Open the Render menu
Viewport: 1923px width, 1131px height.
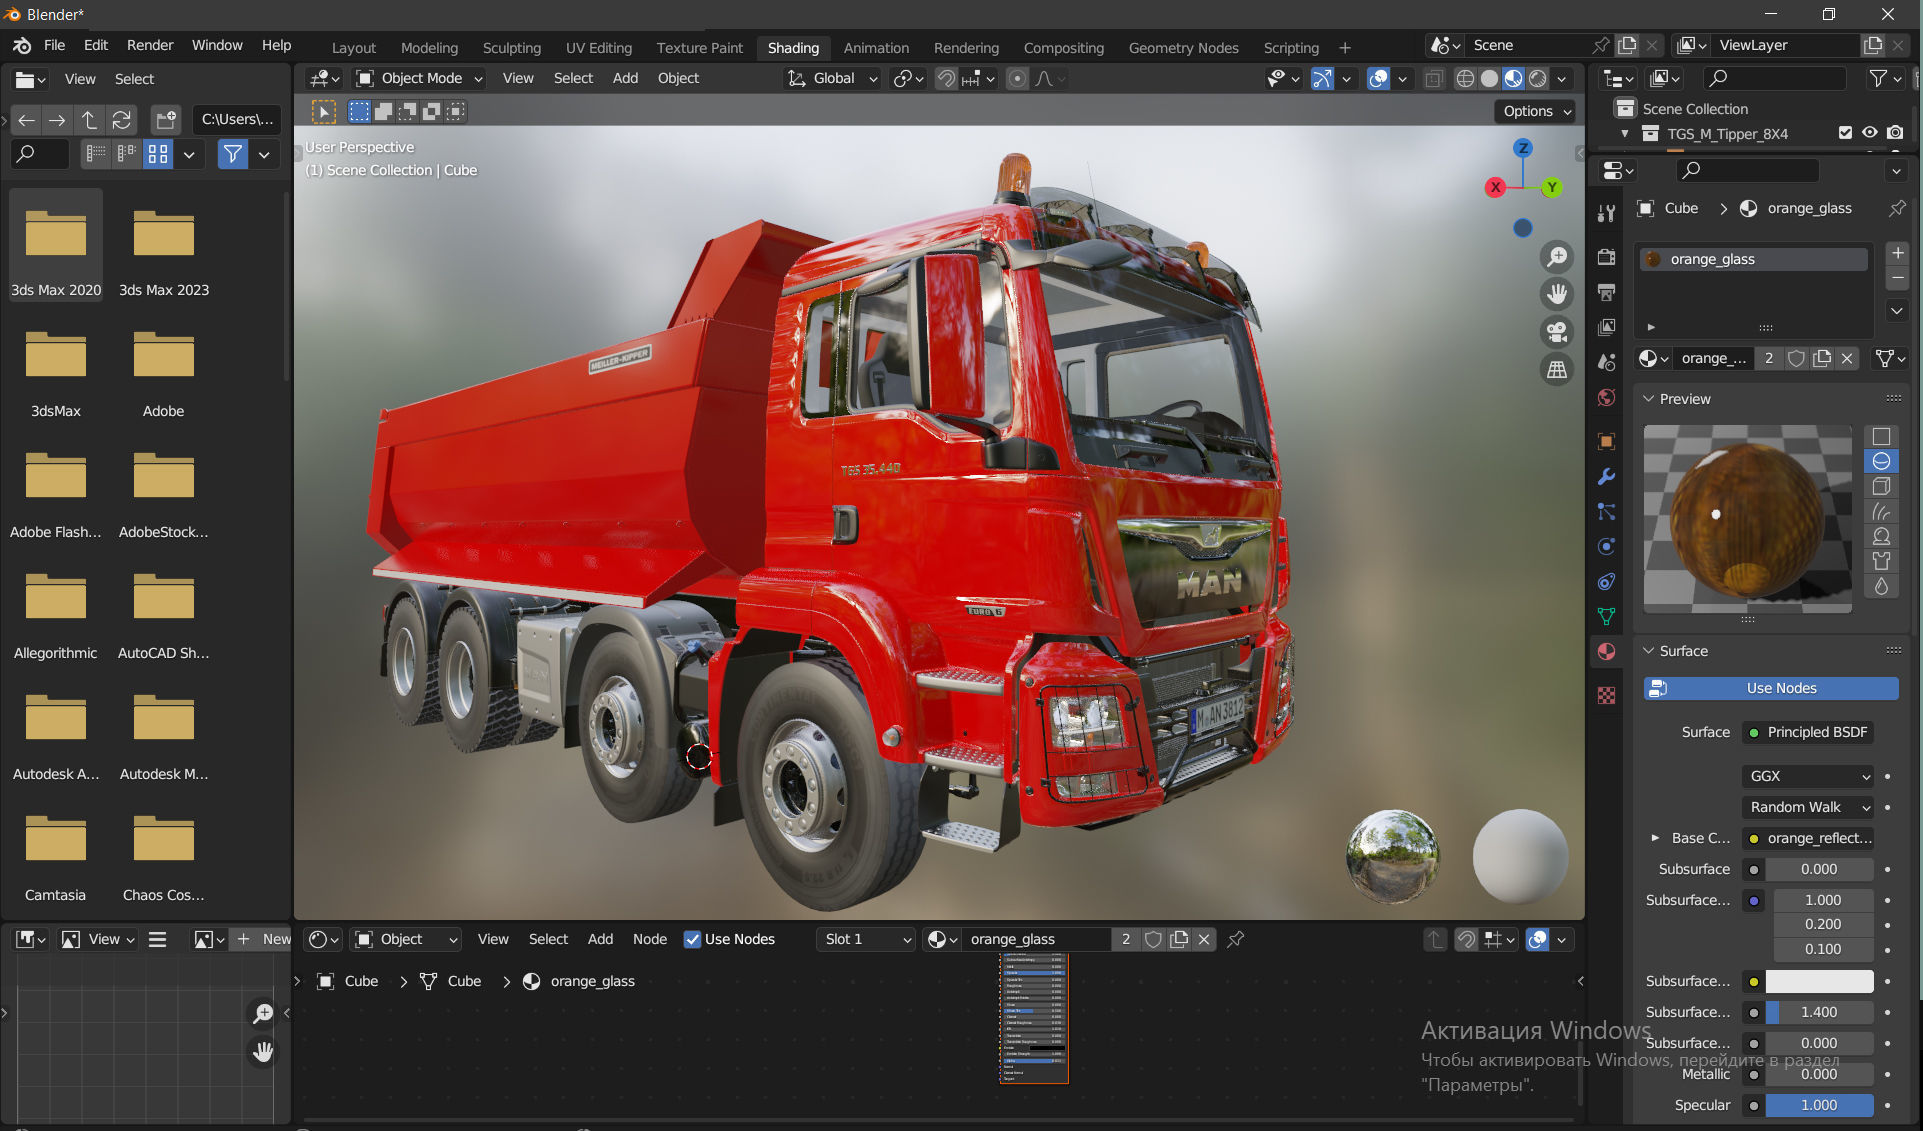point(150,45)
